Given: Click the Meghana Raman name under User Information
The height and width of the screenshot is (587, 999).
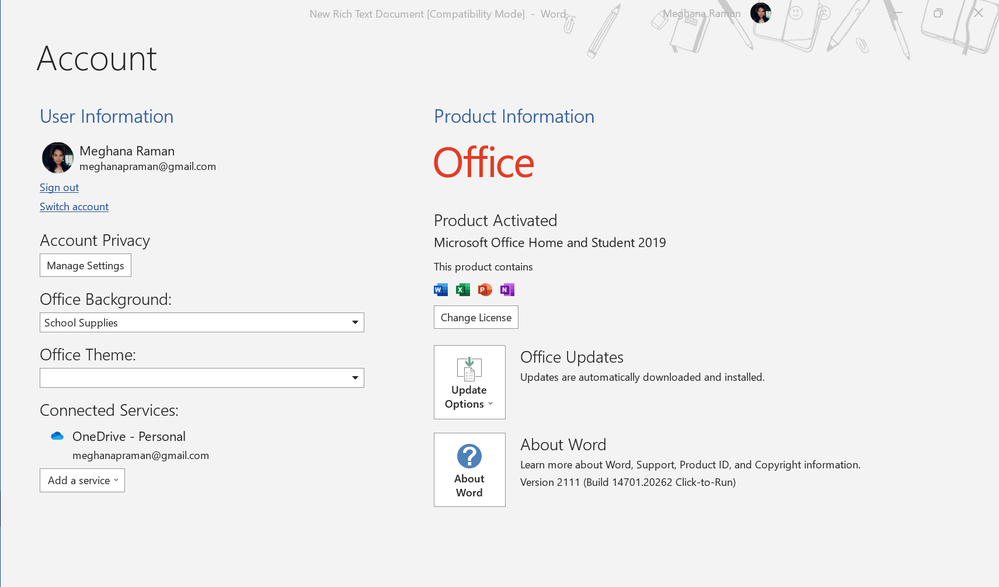Looking at the screenshot, I should pyautogui.click(x=127, y=151).
